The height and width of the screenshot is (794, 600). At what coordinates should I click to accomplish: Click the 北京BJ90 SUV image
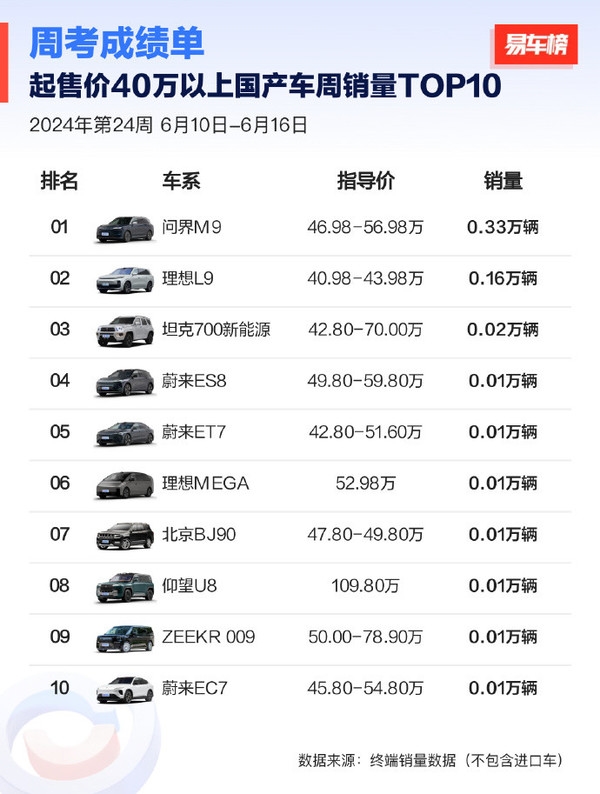125,536
